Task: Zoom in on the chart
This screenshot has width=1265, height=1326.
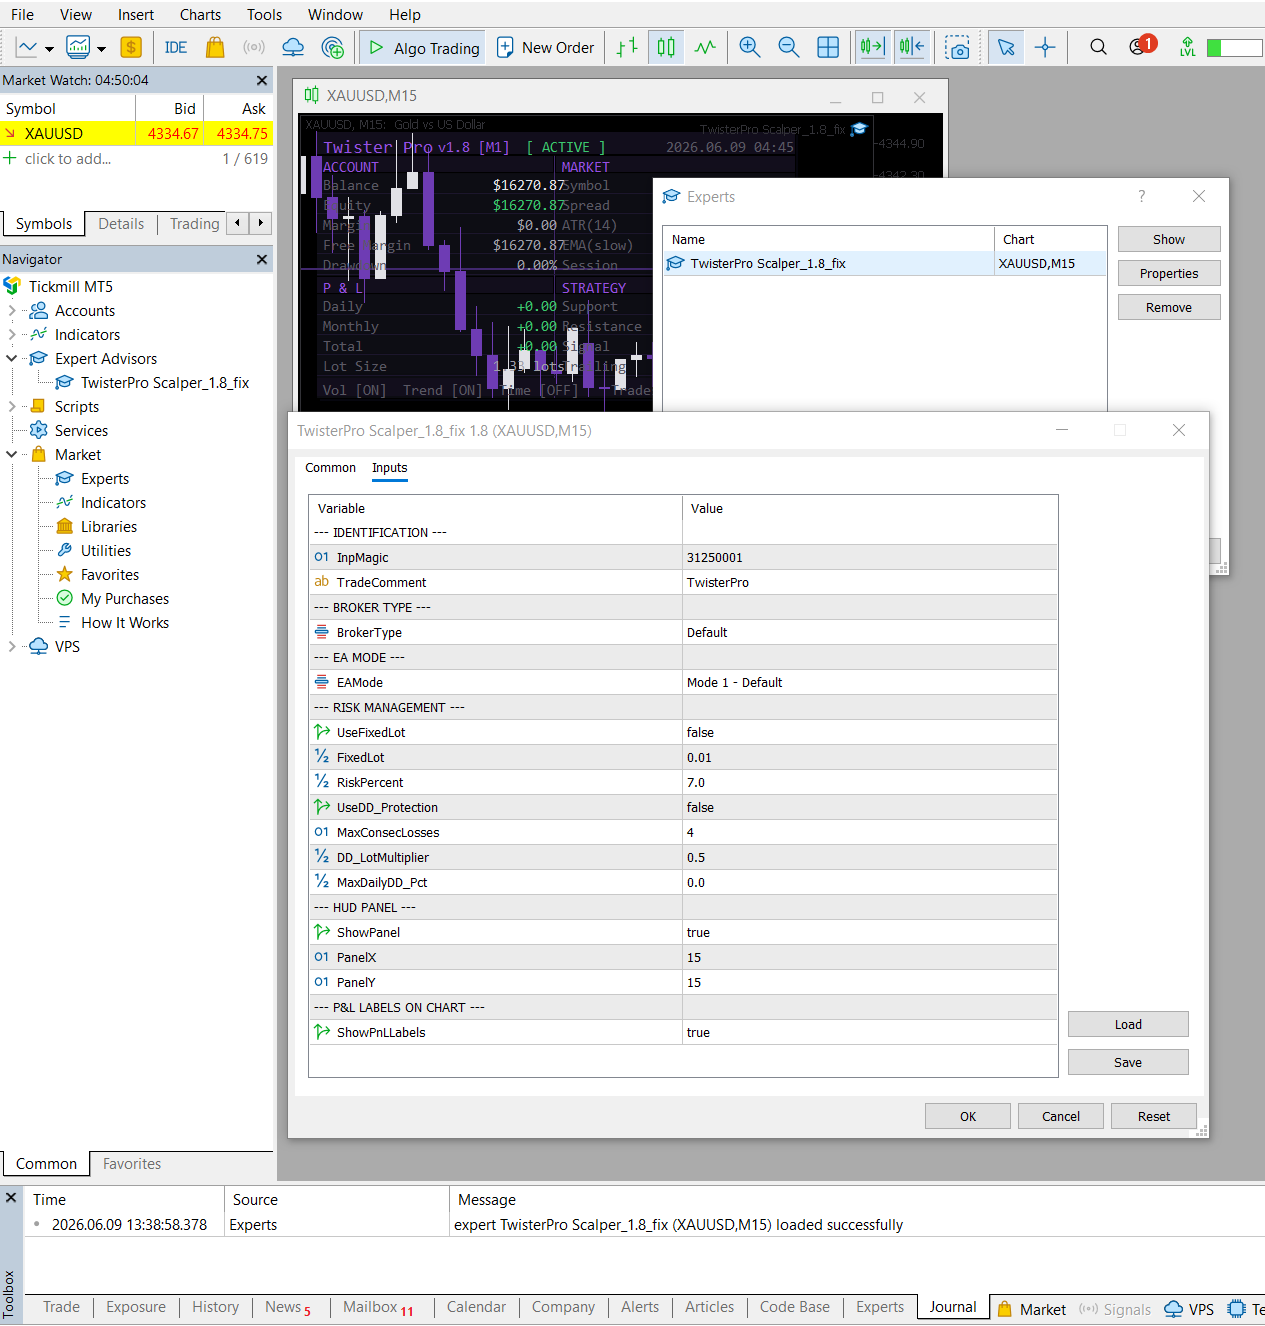Action: [750, 47]
